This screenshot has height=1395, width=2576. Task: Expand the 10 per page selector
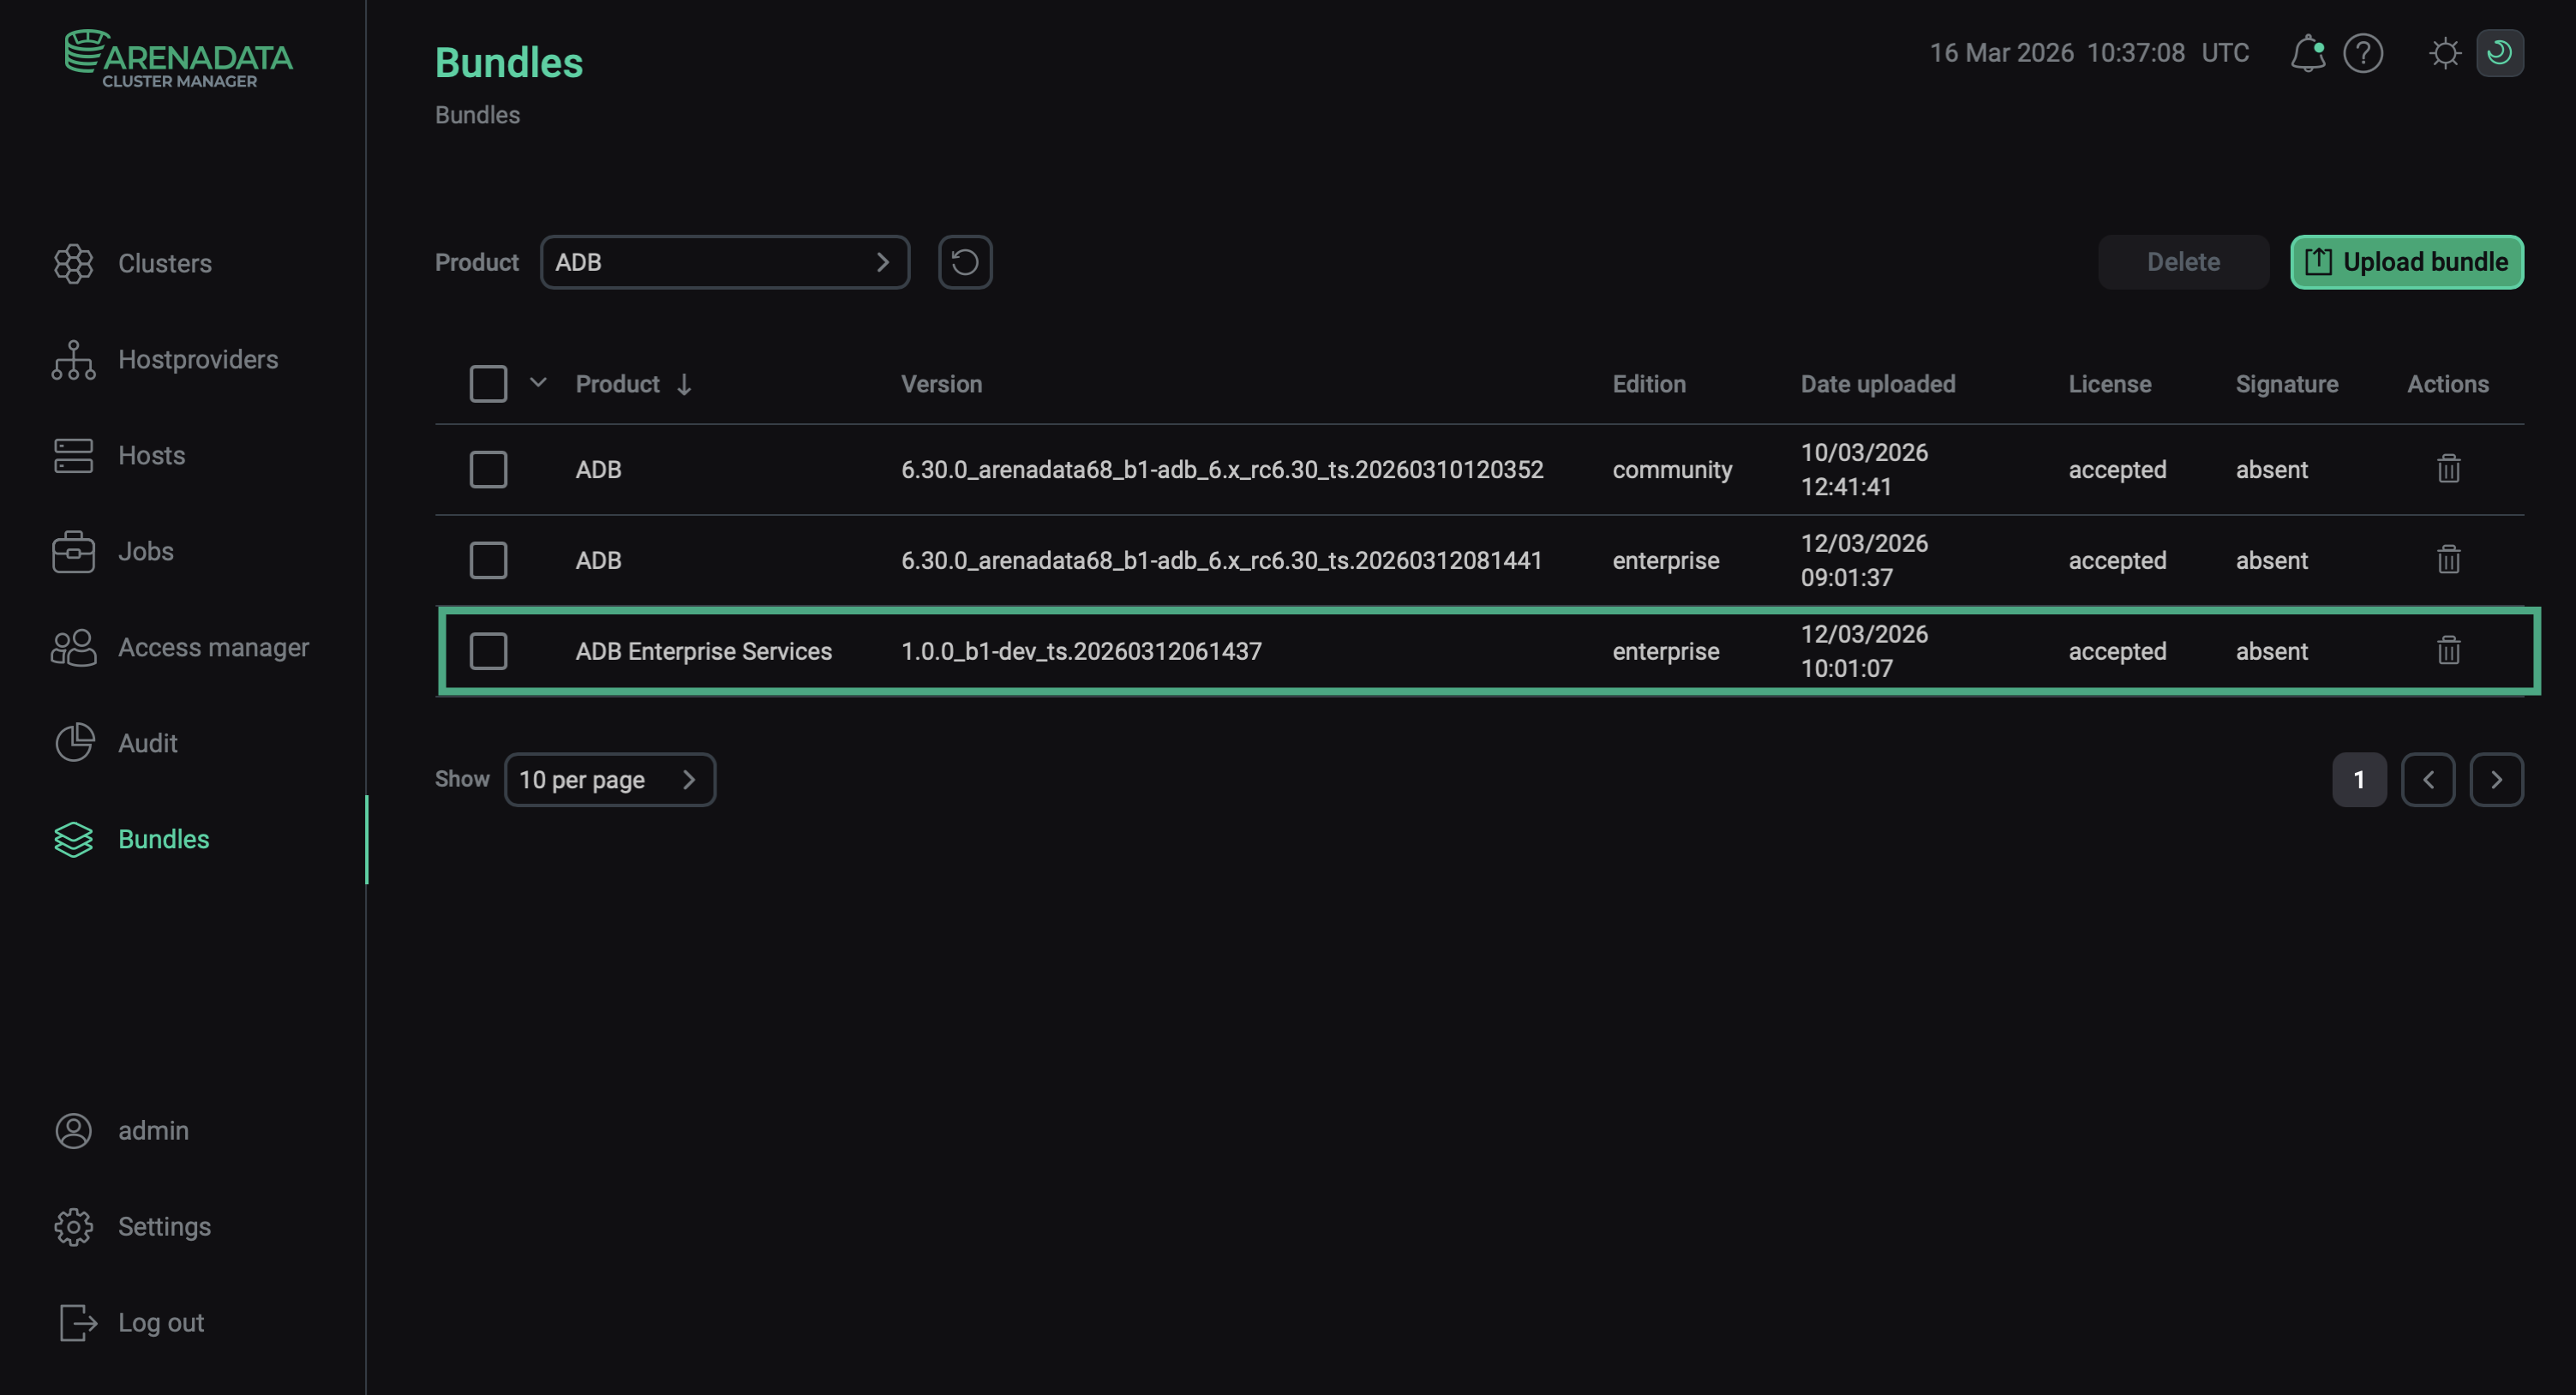pyautogui.click(x=609, y=779)
